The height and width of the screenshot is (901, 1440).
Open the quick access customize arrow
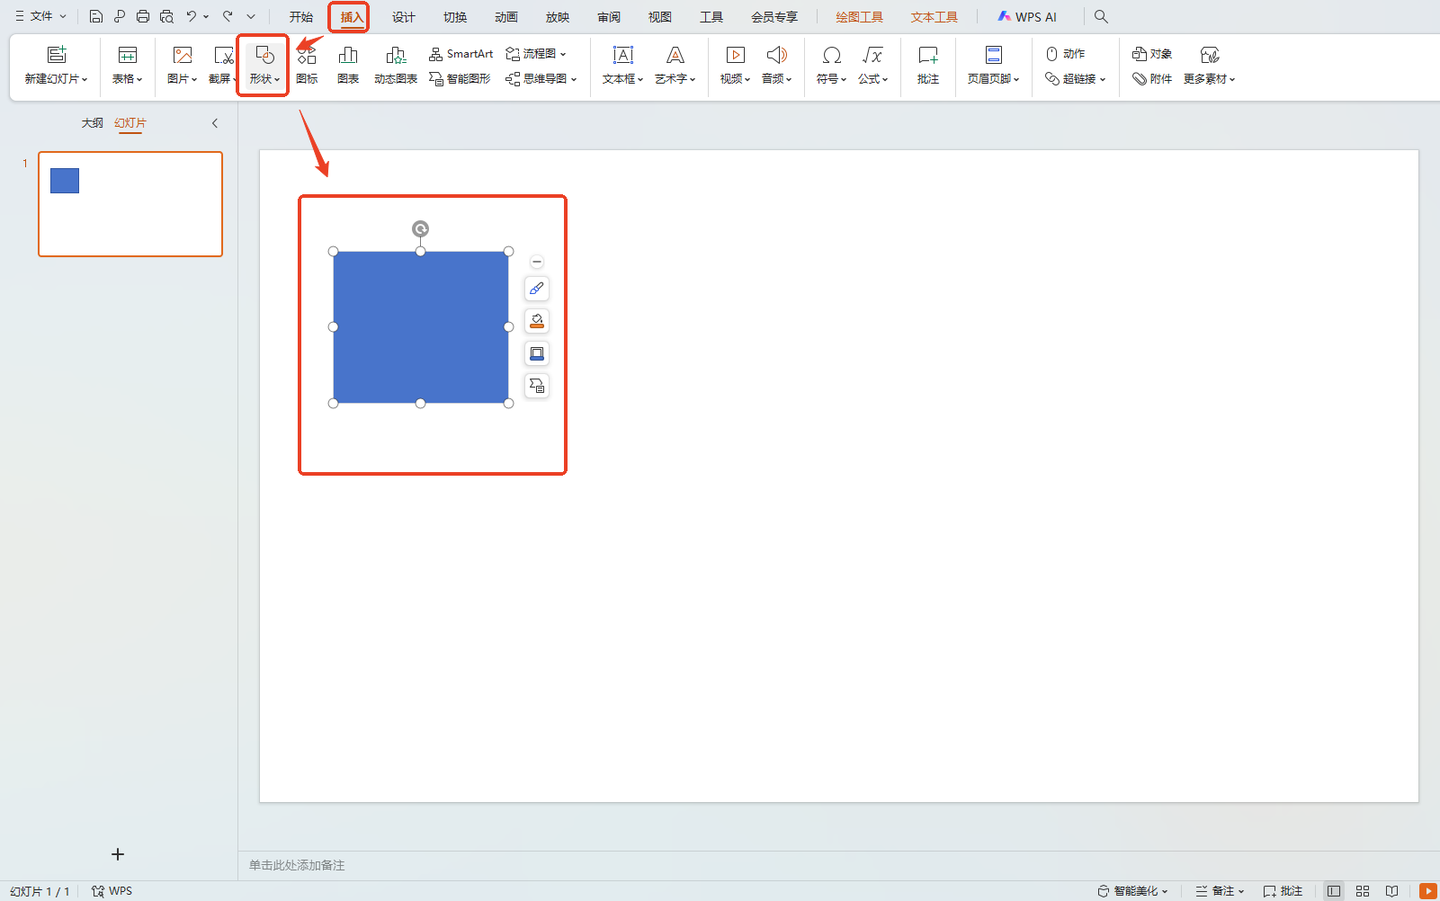[251, 16]
